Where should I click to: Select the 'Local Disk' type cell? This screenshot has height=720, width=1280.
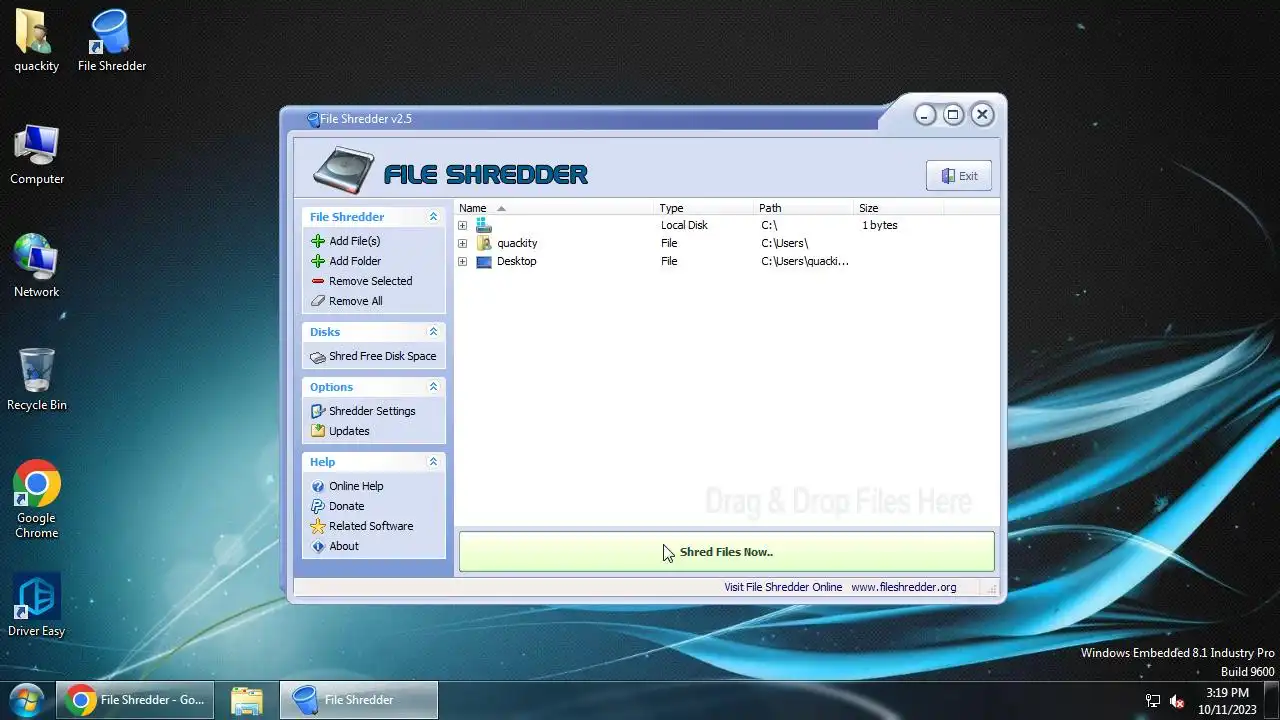(x=684, y=225)
